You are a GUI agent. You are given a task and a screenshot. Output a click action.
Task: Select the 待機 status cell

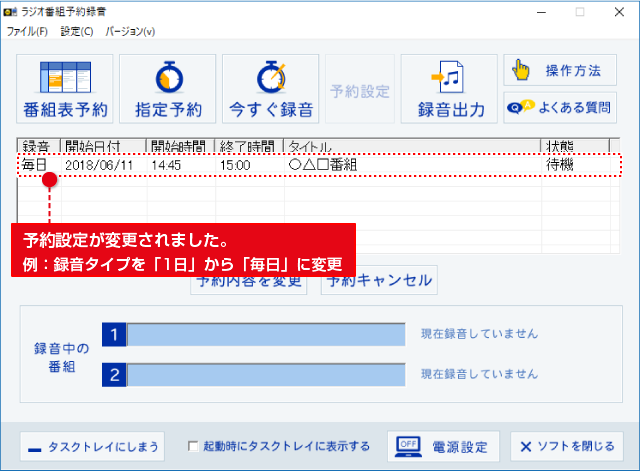coord(560,165)
